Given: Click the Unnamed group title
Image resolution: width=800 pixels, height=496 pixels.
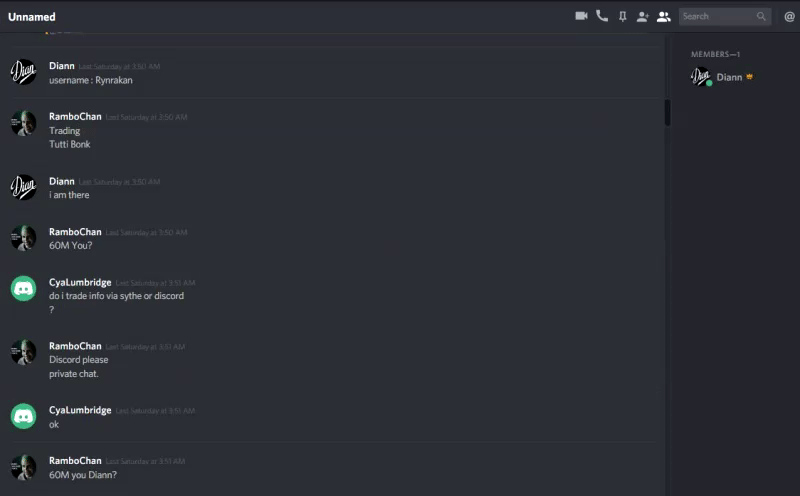Looking at the screenshot, I should (32, 17).
